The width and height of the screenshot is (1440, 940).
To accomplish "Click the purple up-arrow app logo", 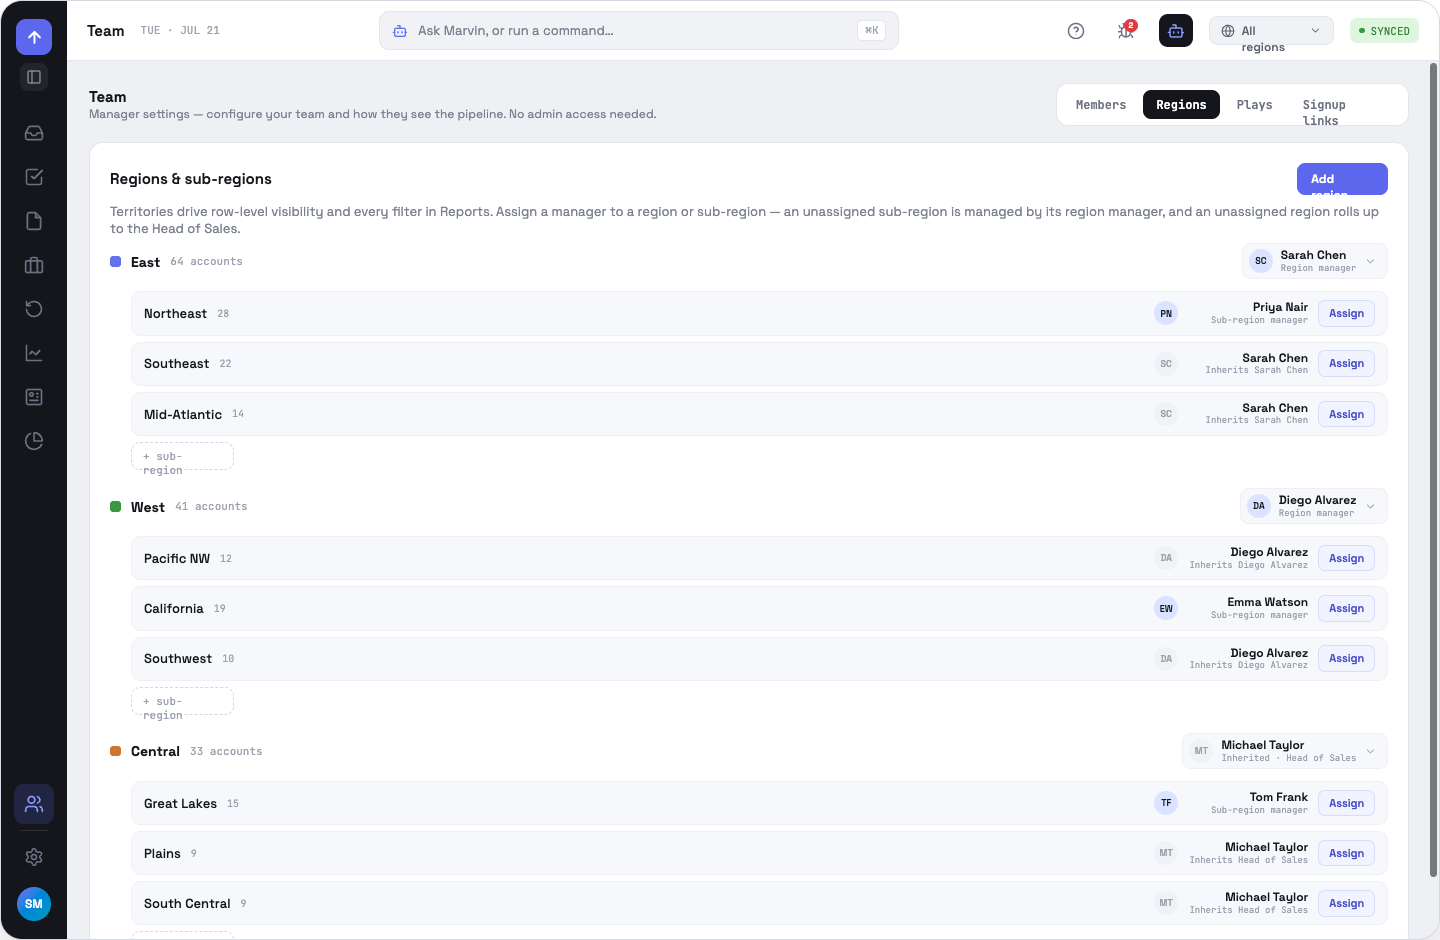I will point(34,37).
